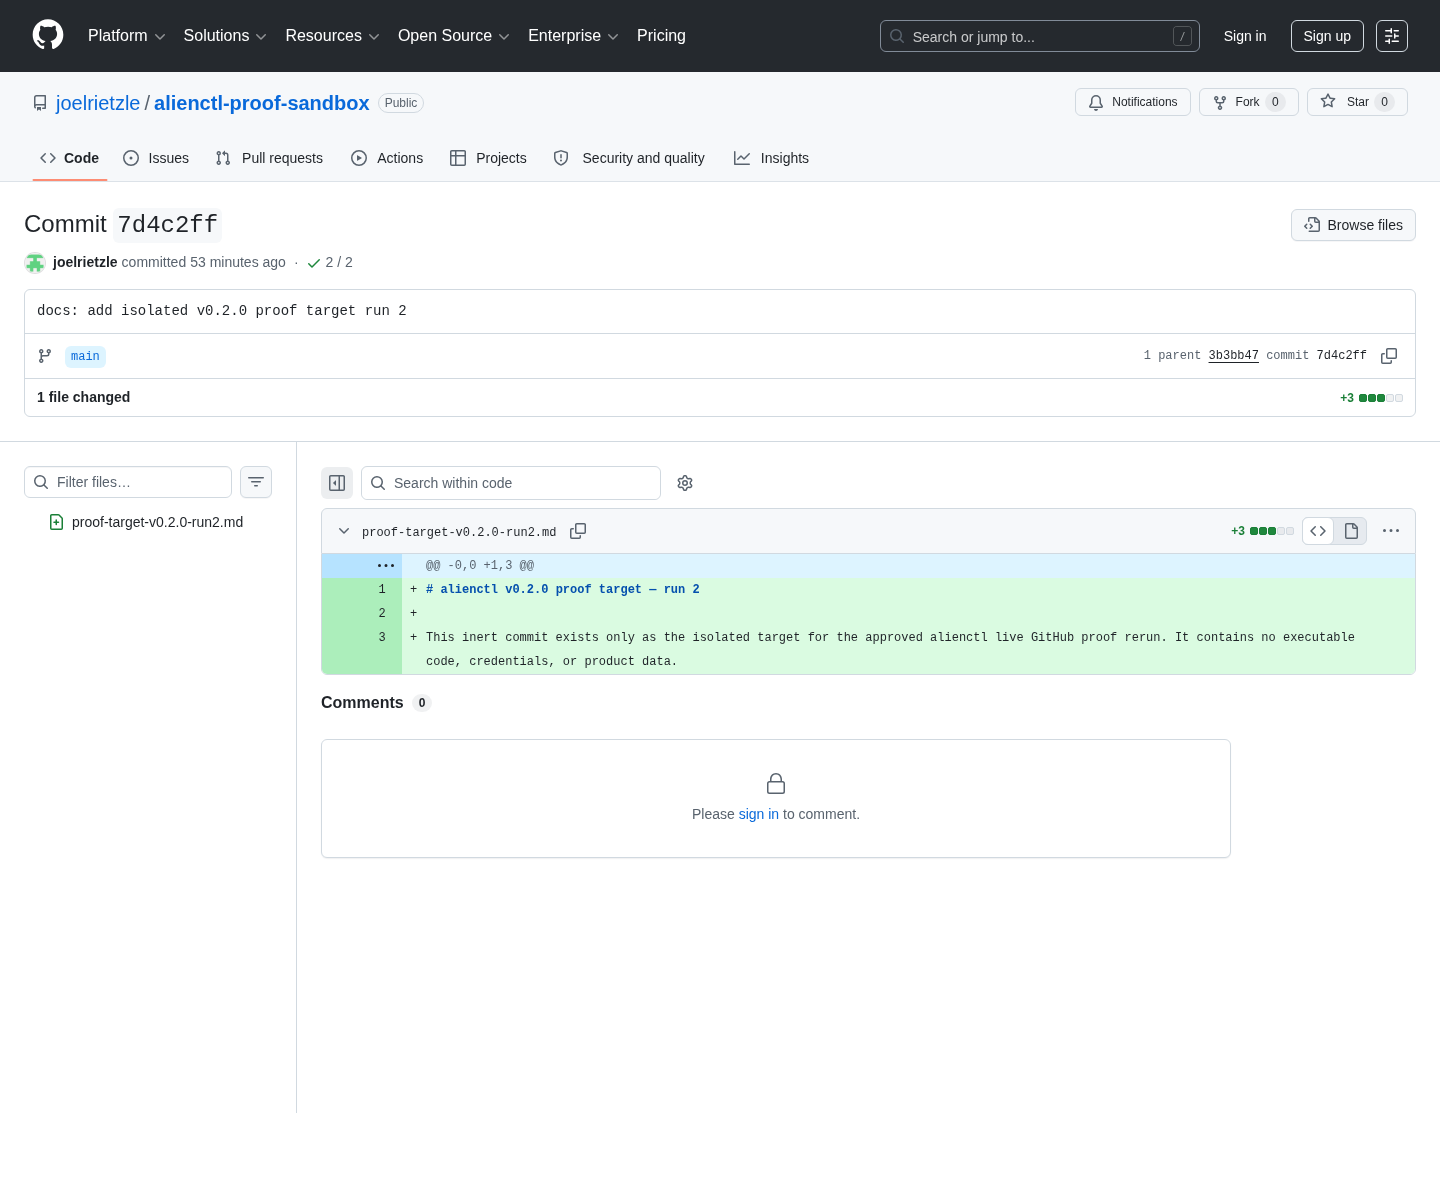Show the 2 / 2 checks status

330,262
